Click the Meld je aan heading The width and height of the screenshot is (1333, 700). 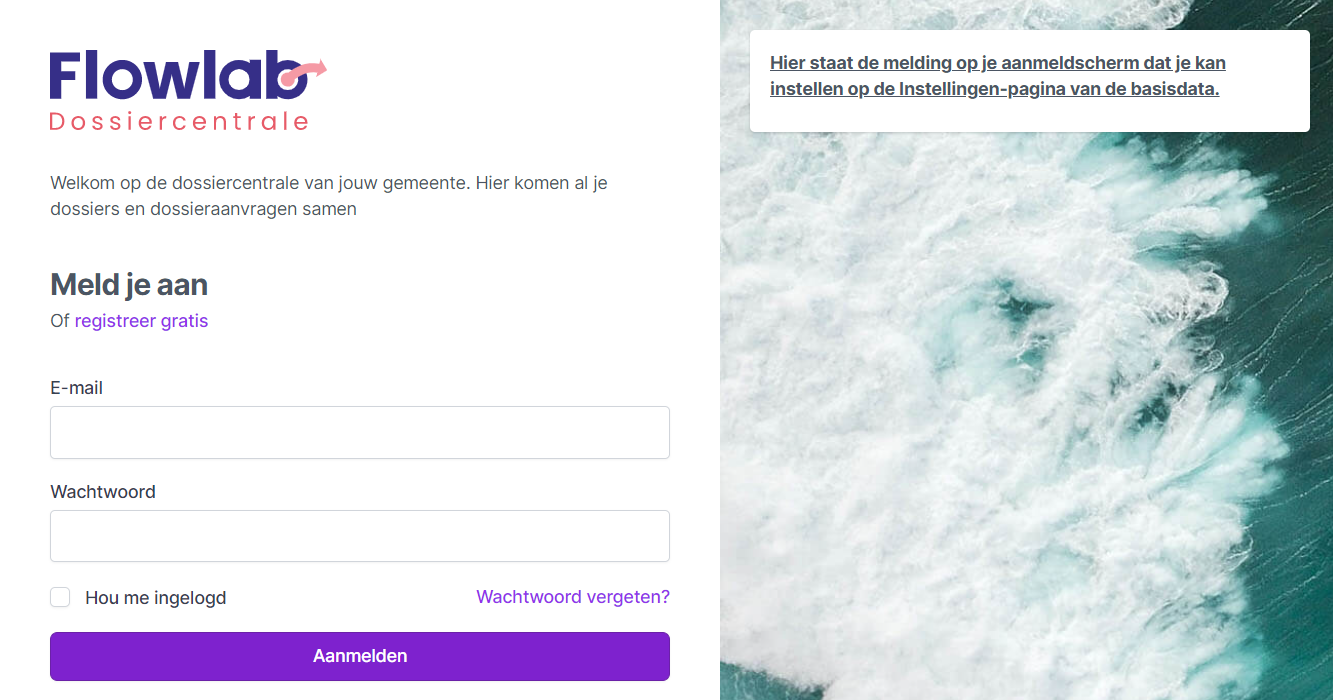click(x=129, y=285)
